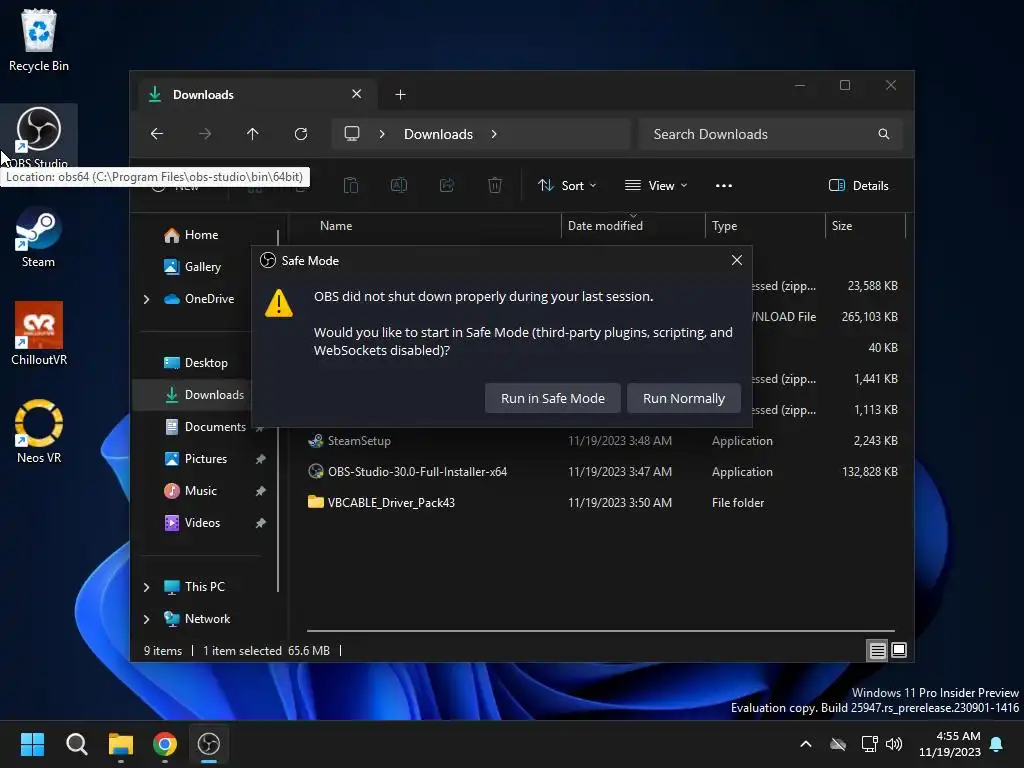The height and width of the screenshot is (768, 1024).
Task: Close the Downloads tab
Action: tap(357, 94)
